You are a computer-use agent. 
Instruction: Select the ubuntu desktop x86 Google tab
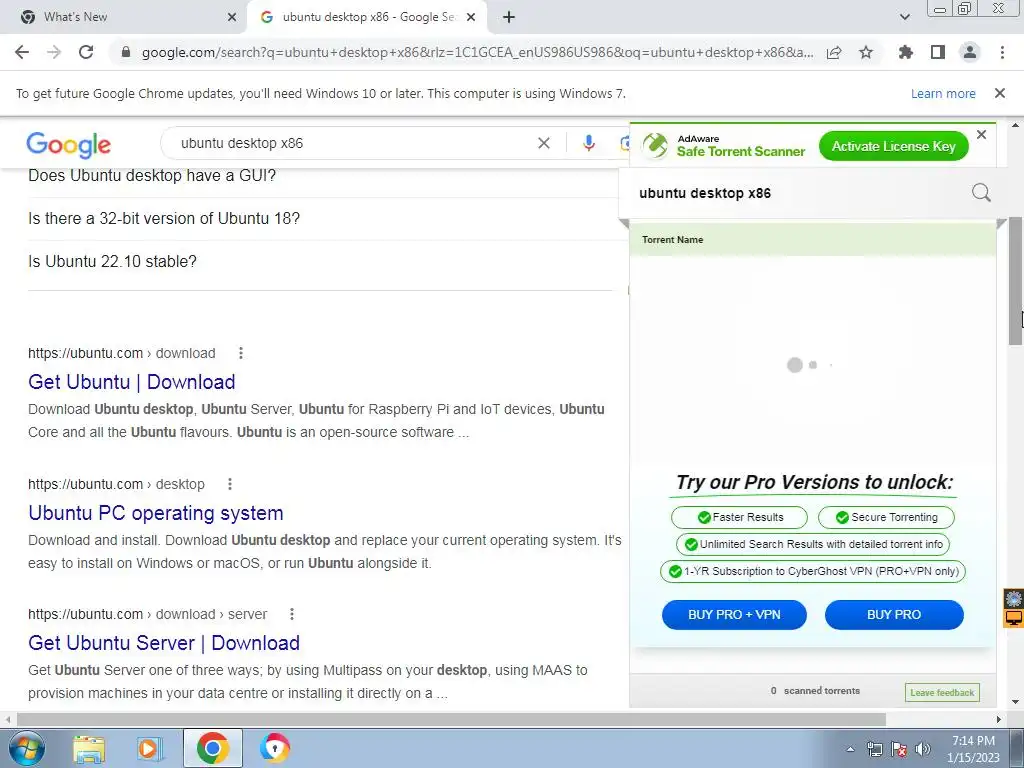368,17
